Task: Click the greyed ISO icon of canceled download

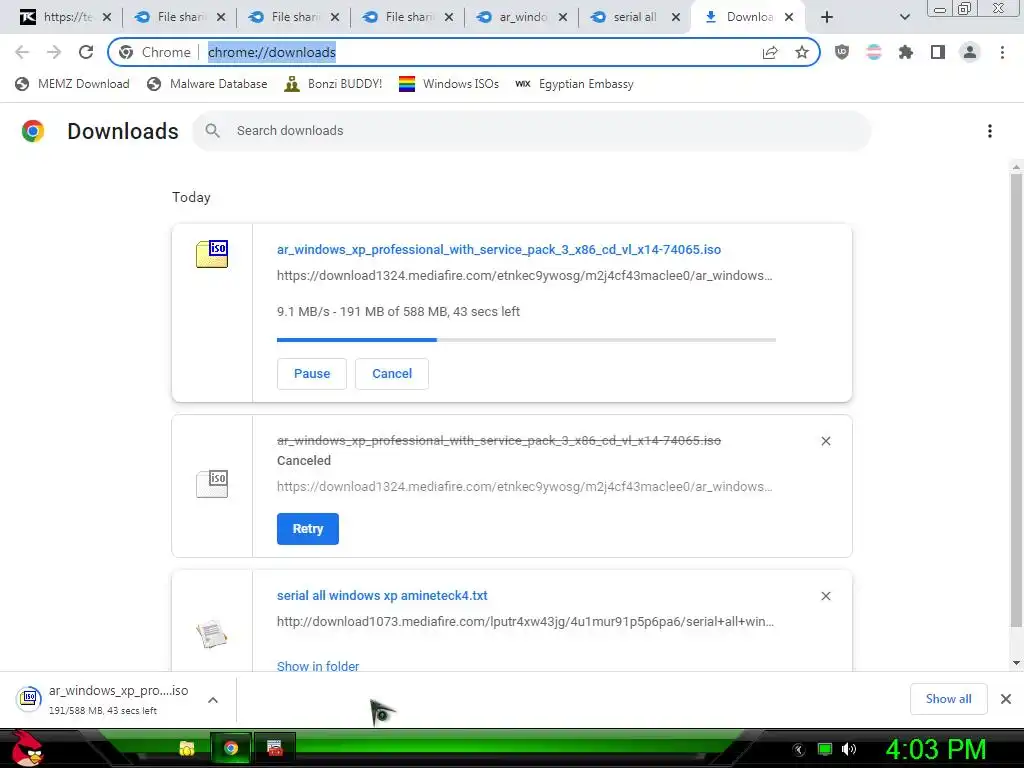Action: point(212,484)
